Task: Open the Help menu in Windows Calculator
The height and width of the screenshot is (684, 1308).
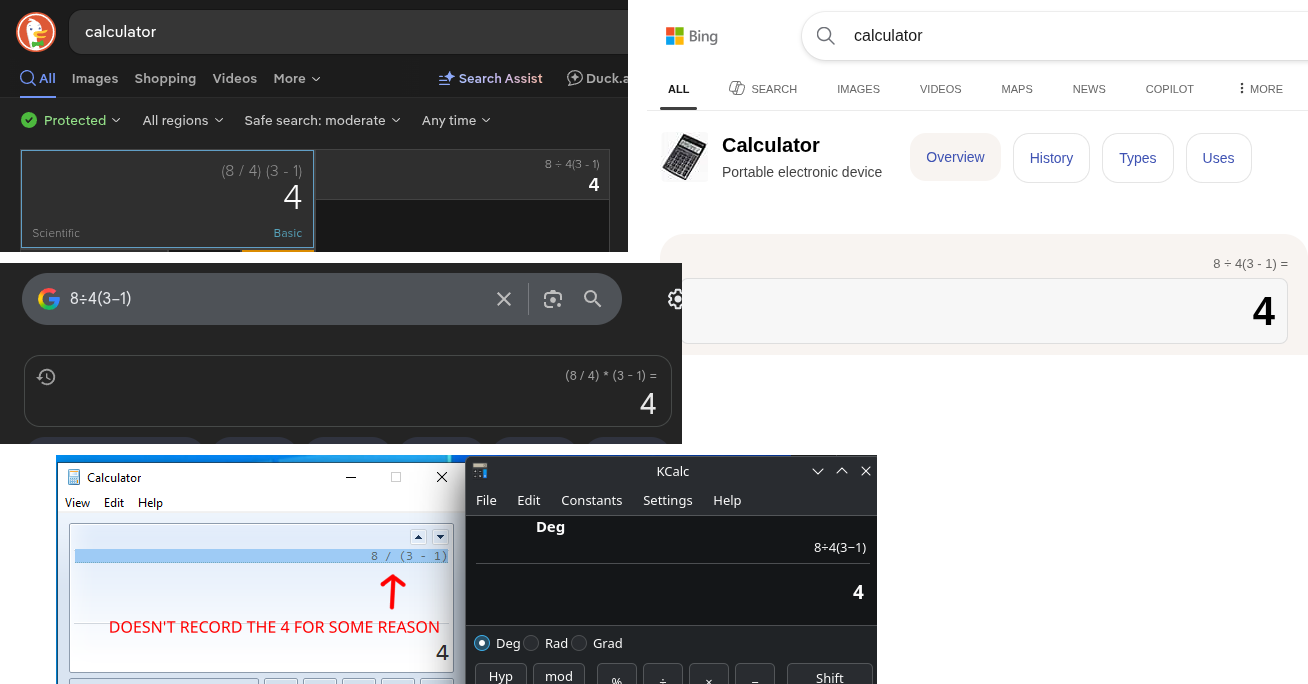Action: 150,503
